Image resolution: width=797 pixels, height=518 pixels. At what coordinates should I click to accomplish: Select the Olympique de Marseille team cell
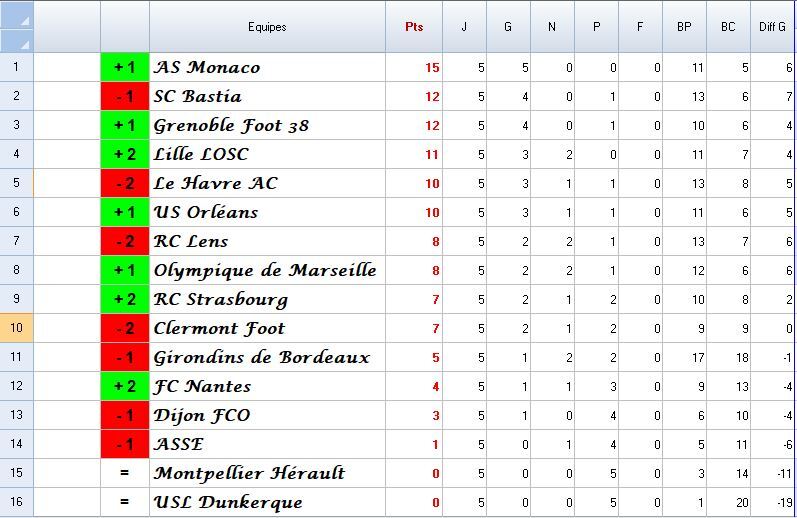[266, 271]
